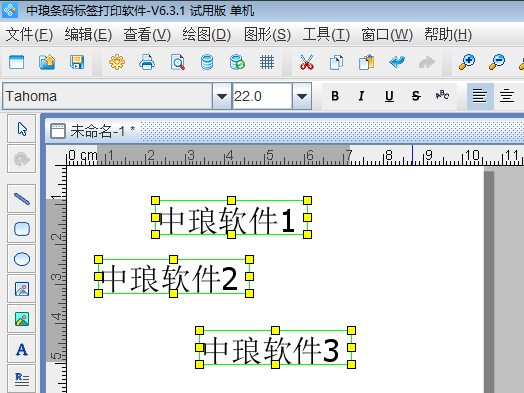
Task: Open database settings cylinder icon
Action: click(x=207, y=62)
